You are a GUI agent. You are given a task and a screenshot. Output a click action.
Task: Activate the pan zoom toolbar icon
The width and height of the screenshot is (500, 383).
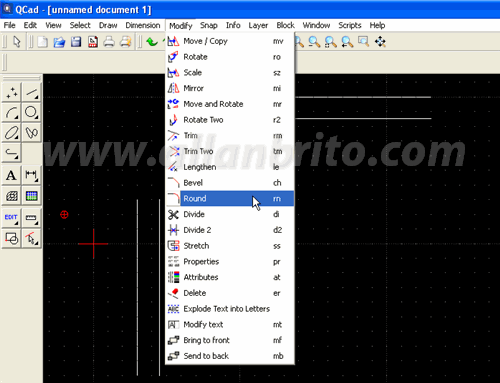click(380, 42)
